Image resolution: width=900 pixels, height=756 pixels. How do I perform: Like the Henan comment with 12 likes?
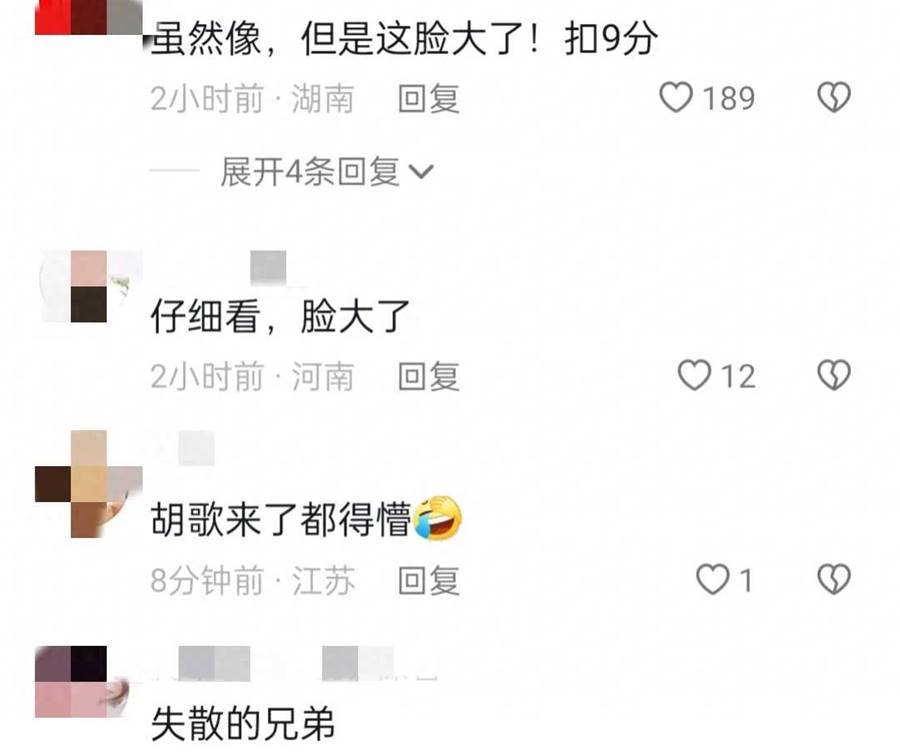click(694, 375)
